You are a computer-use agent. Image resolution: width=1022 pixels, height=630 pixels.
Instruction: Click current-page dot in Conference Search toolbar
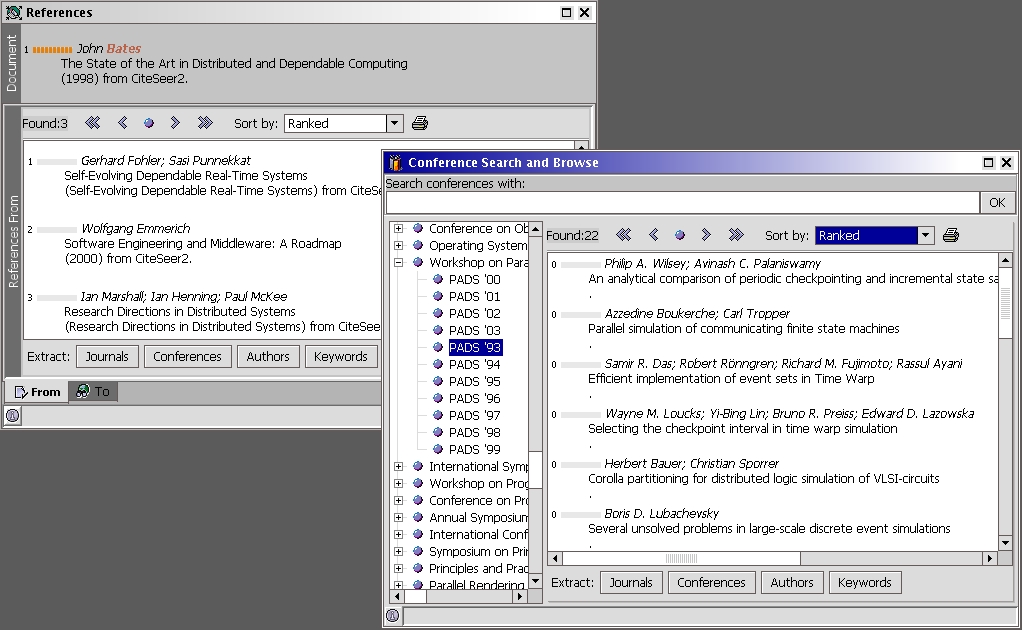(x=680, y=235)
